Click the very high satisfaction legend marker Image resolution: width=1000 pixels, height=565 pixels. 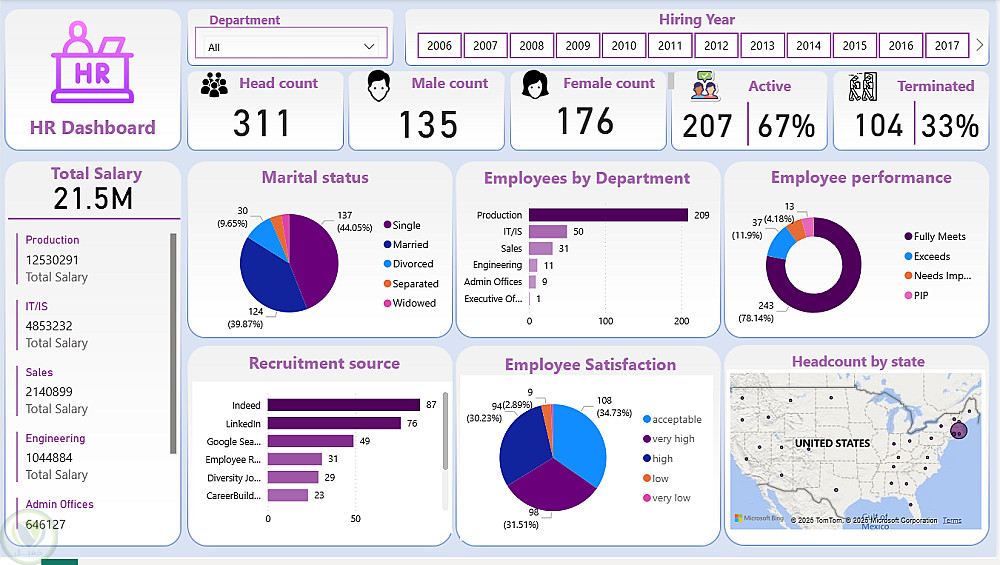click(x=647, y=439)
